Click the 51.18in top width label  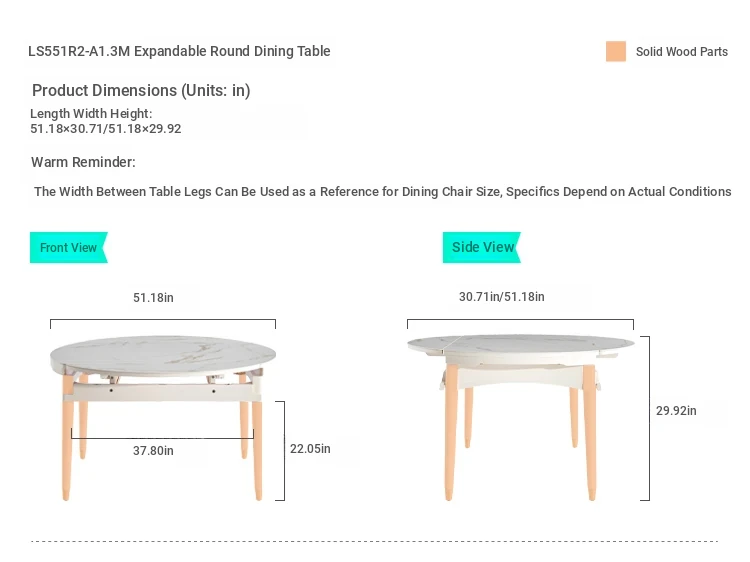coord(153,298)
